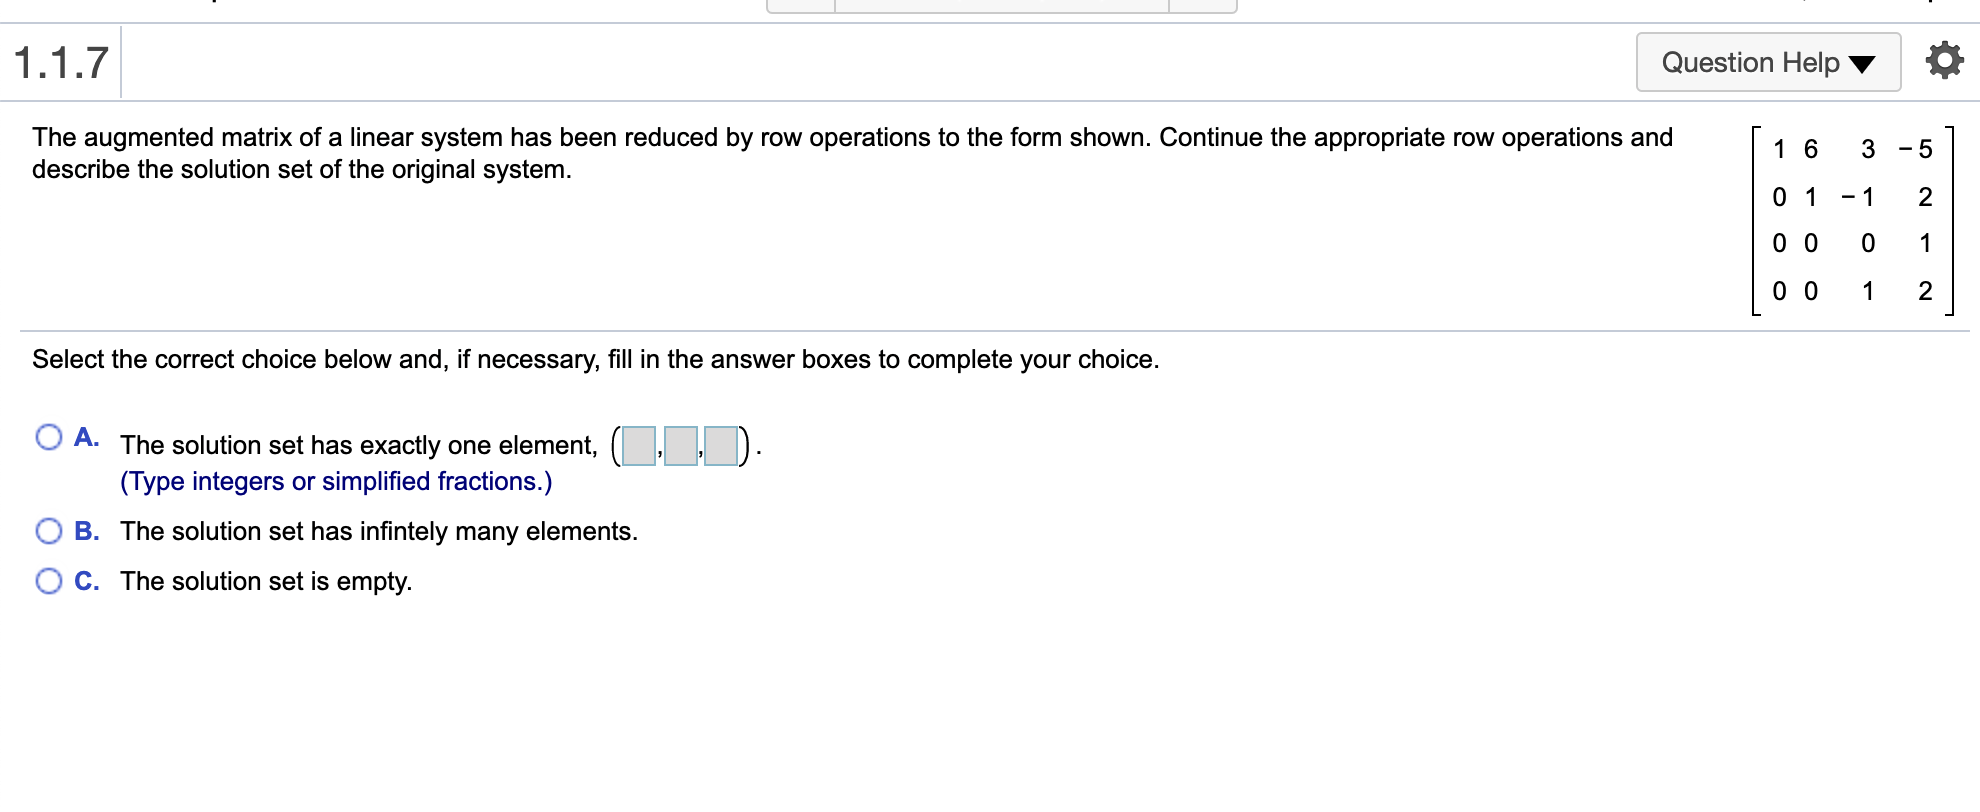
Task: Click the first answer box in choice A
Action: 638,446
